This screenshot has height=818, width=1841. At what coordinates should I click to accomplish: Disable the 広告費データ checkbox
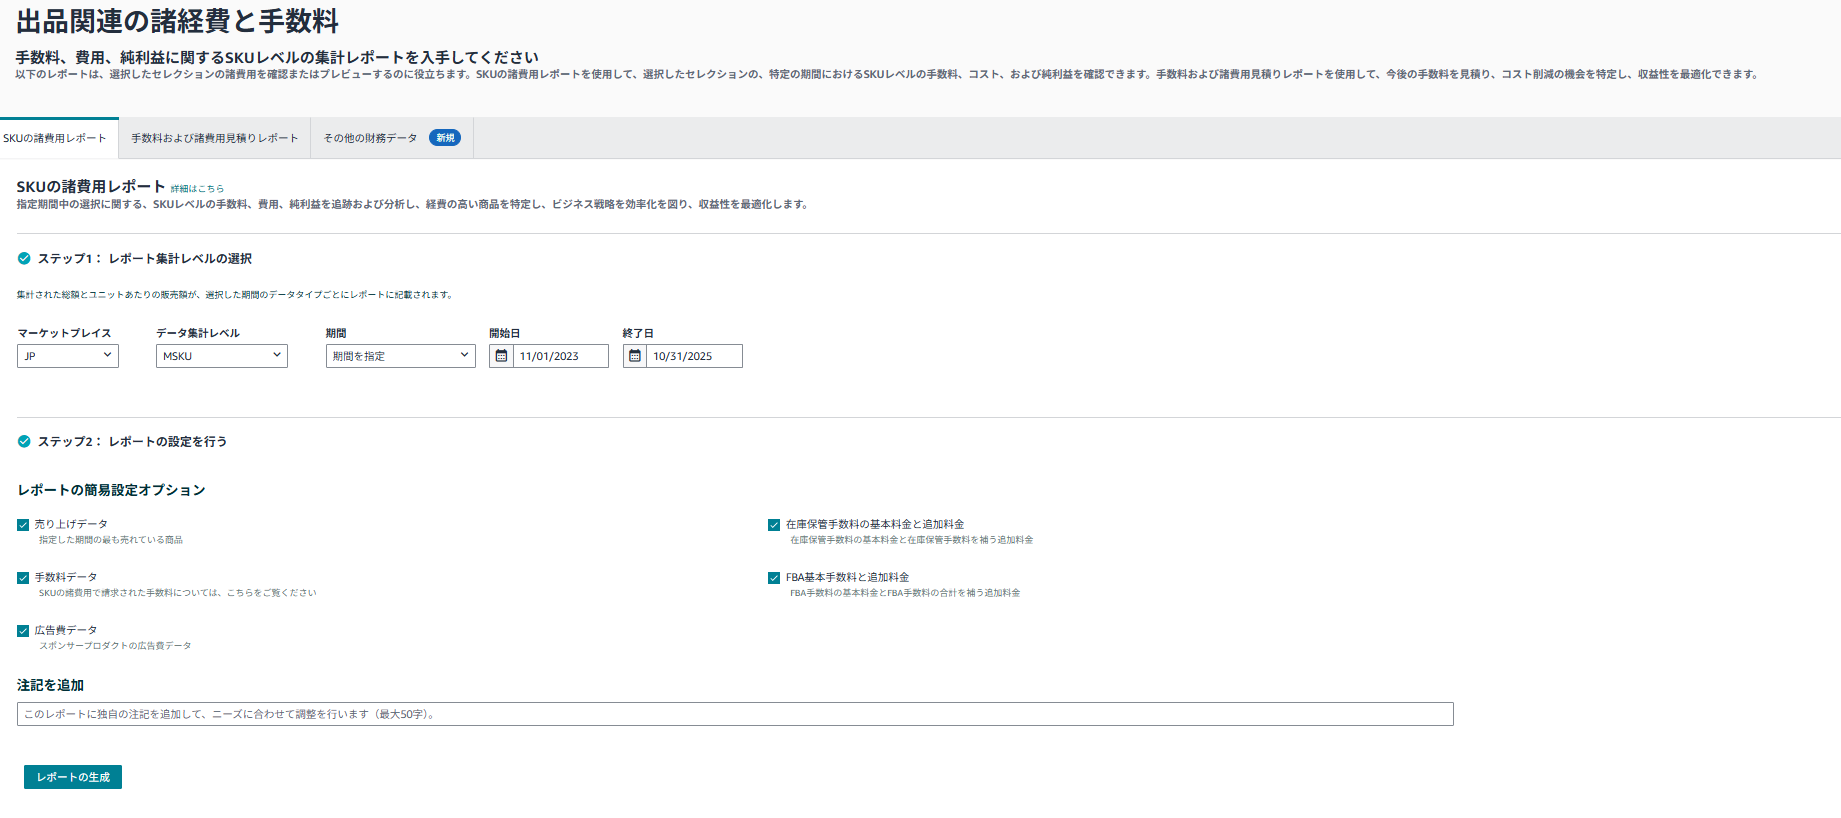[x=23, y=631]
